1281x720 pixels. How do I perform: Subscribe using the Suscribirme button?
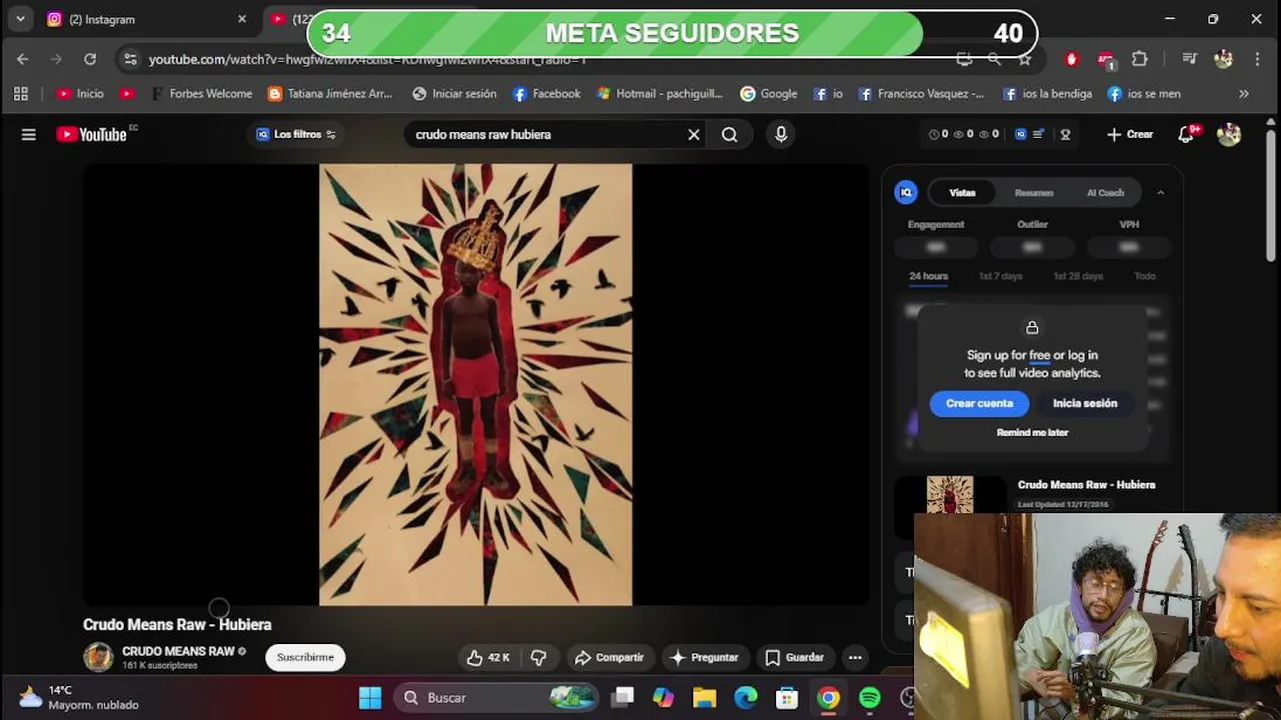point(305,657)
